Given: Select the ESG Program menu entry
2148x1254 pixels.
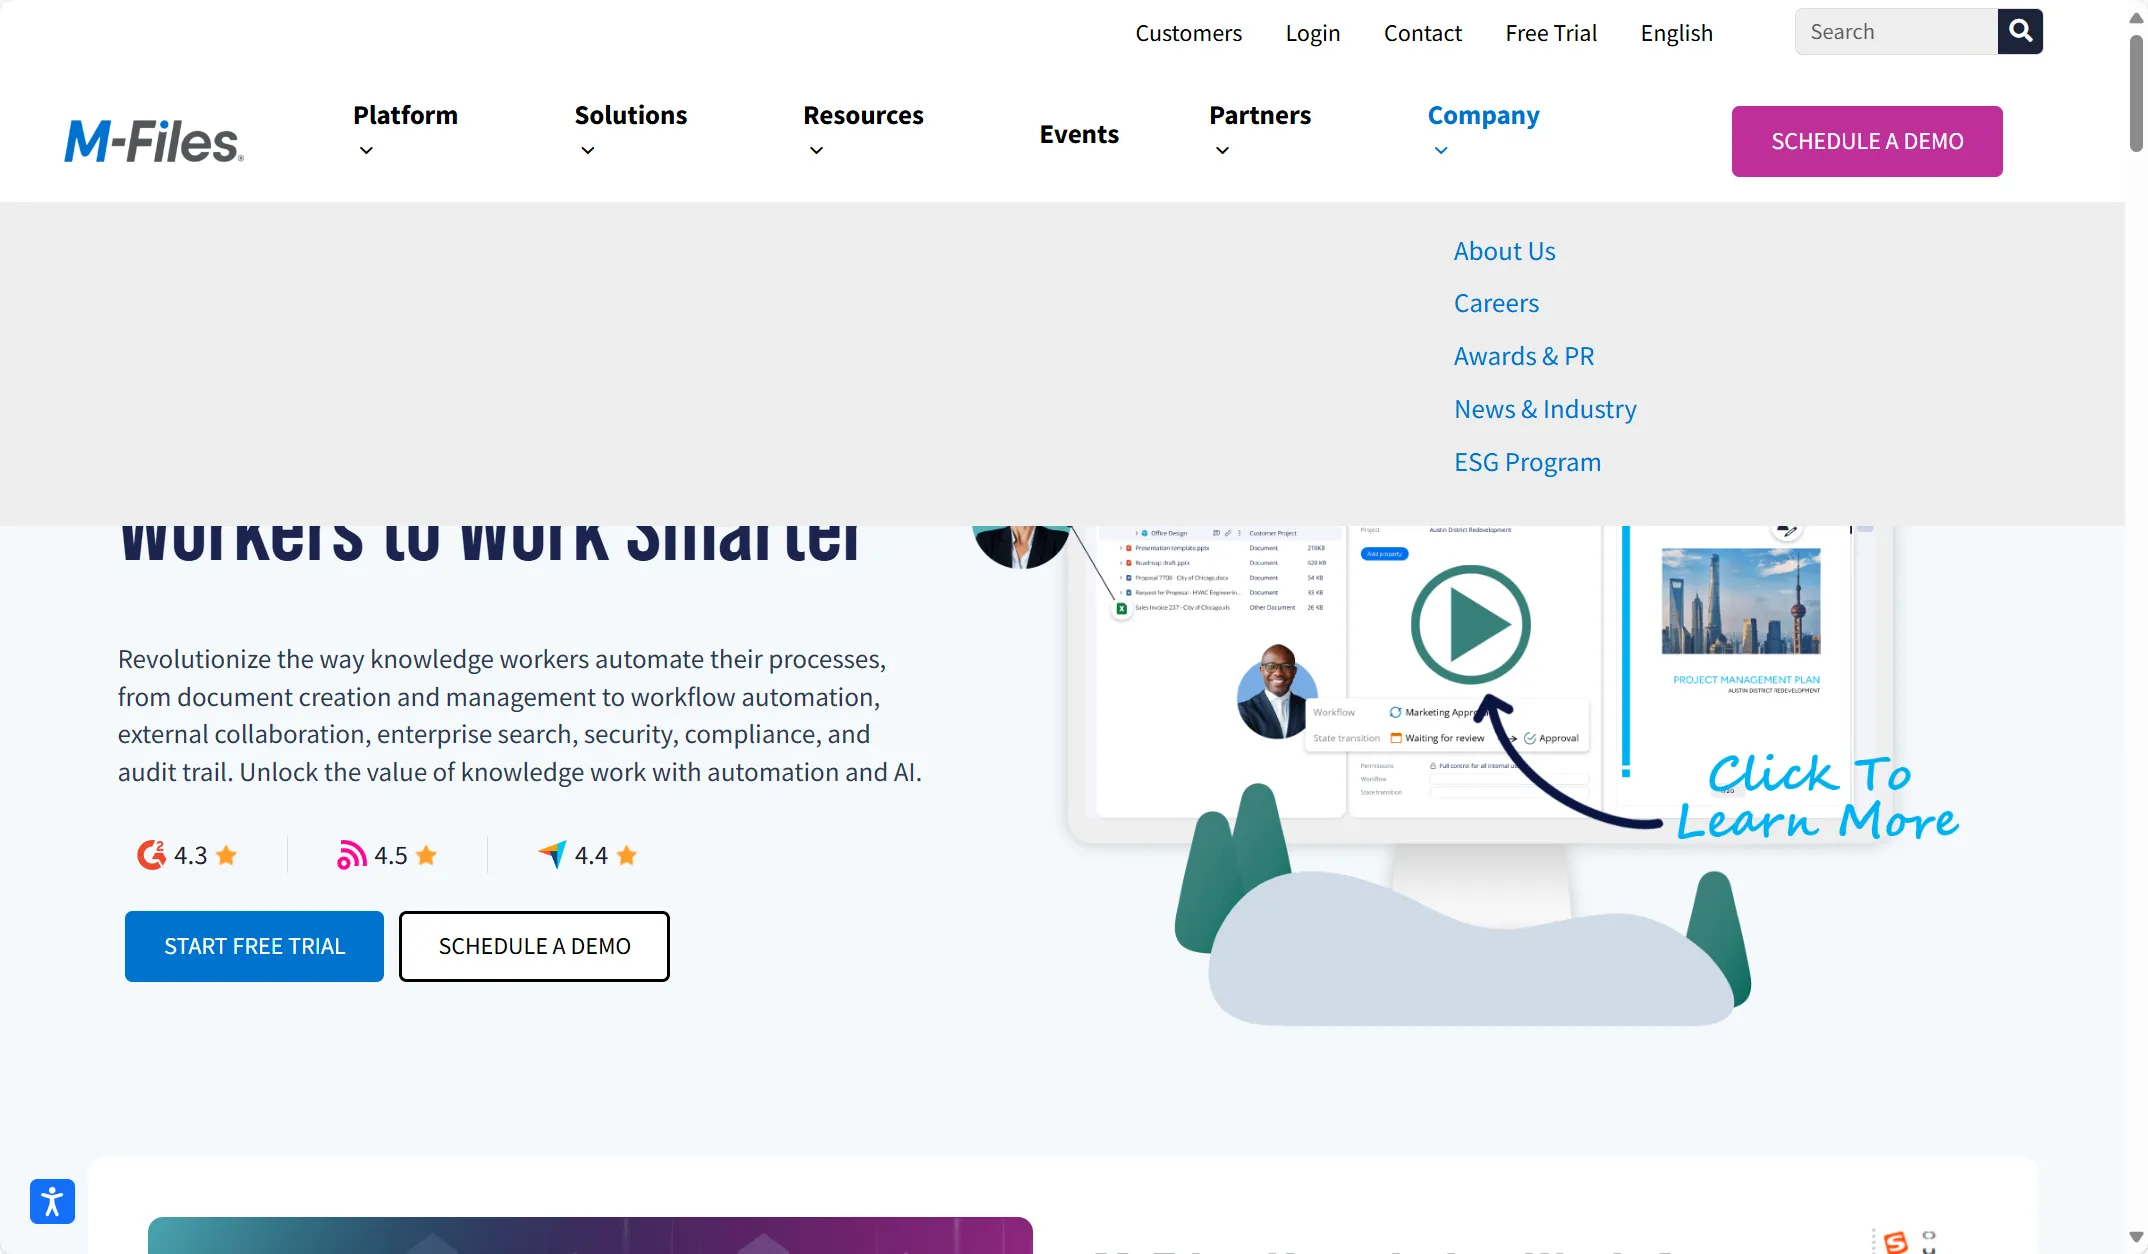Looking at the screenshot, I should pyautogui.click(x=1527, y=460).
